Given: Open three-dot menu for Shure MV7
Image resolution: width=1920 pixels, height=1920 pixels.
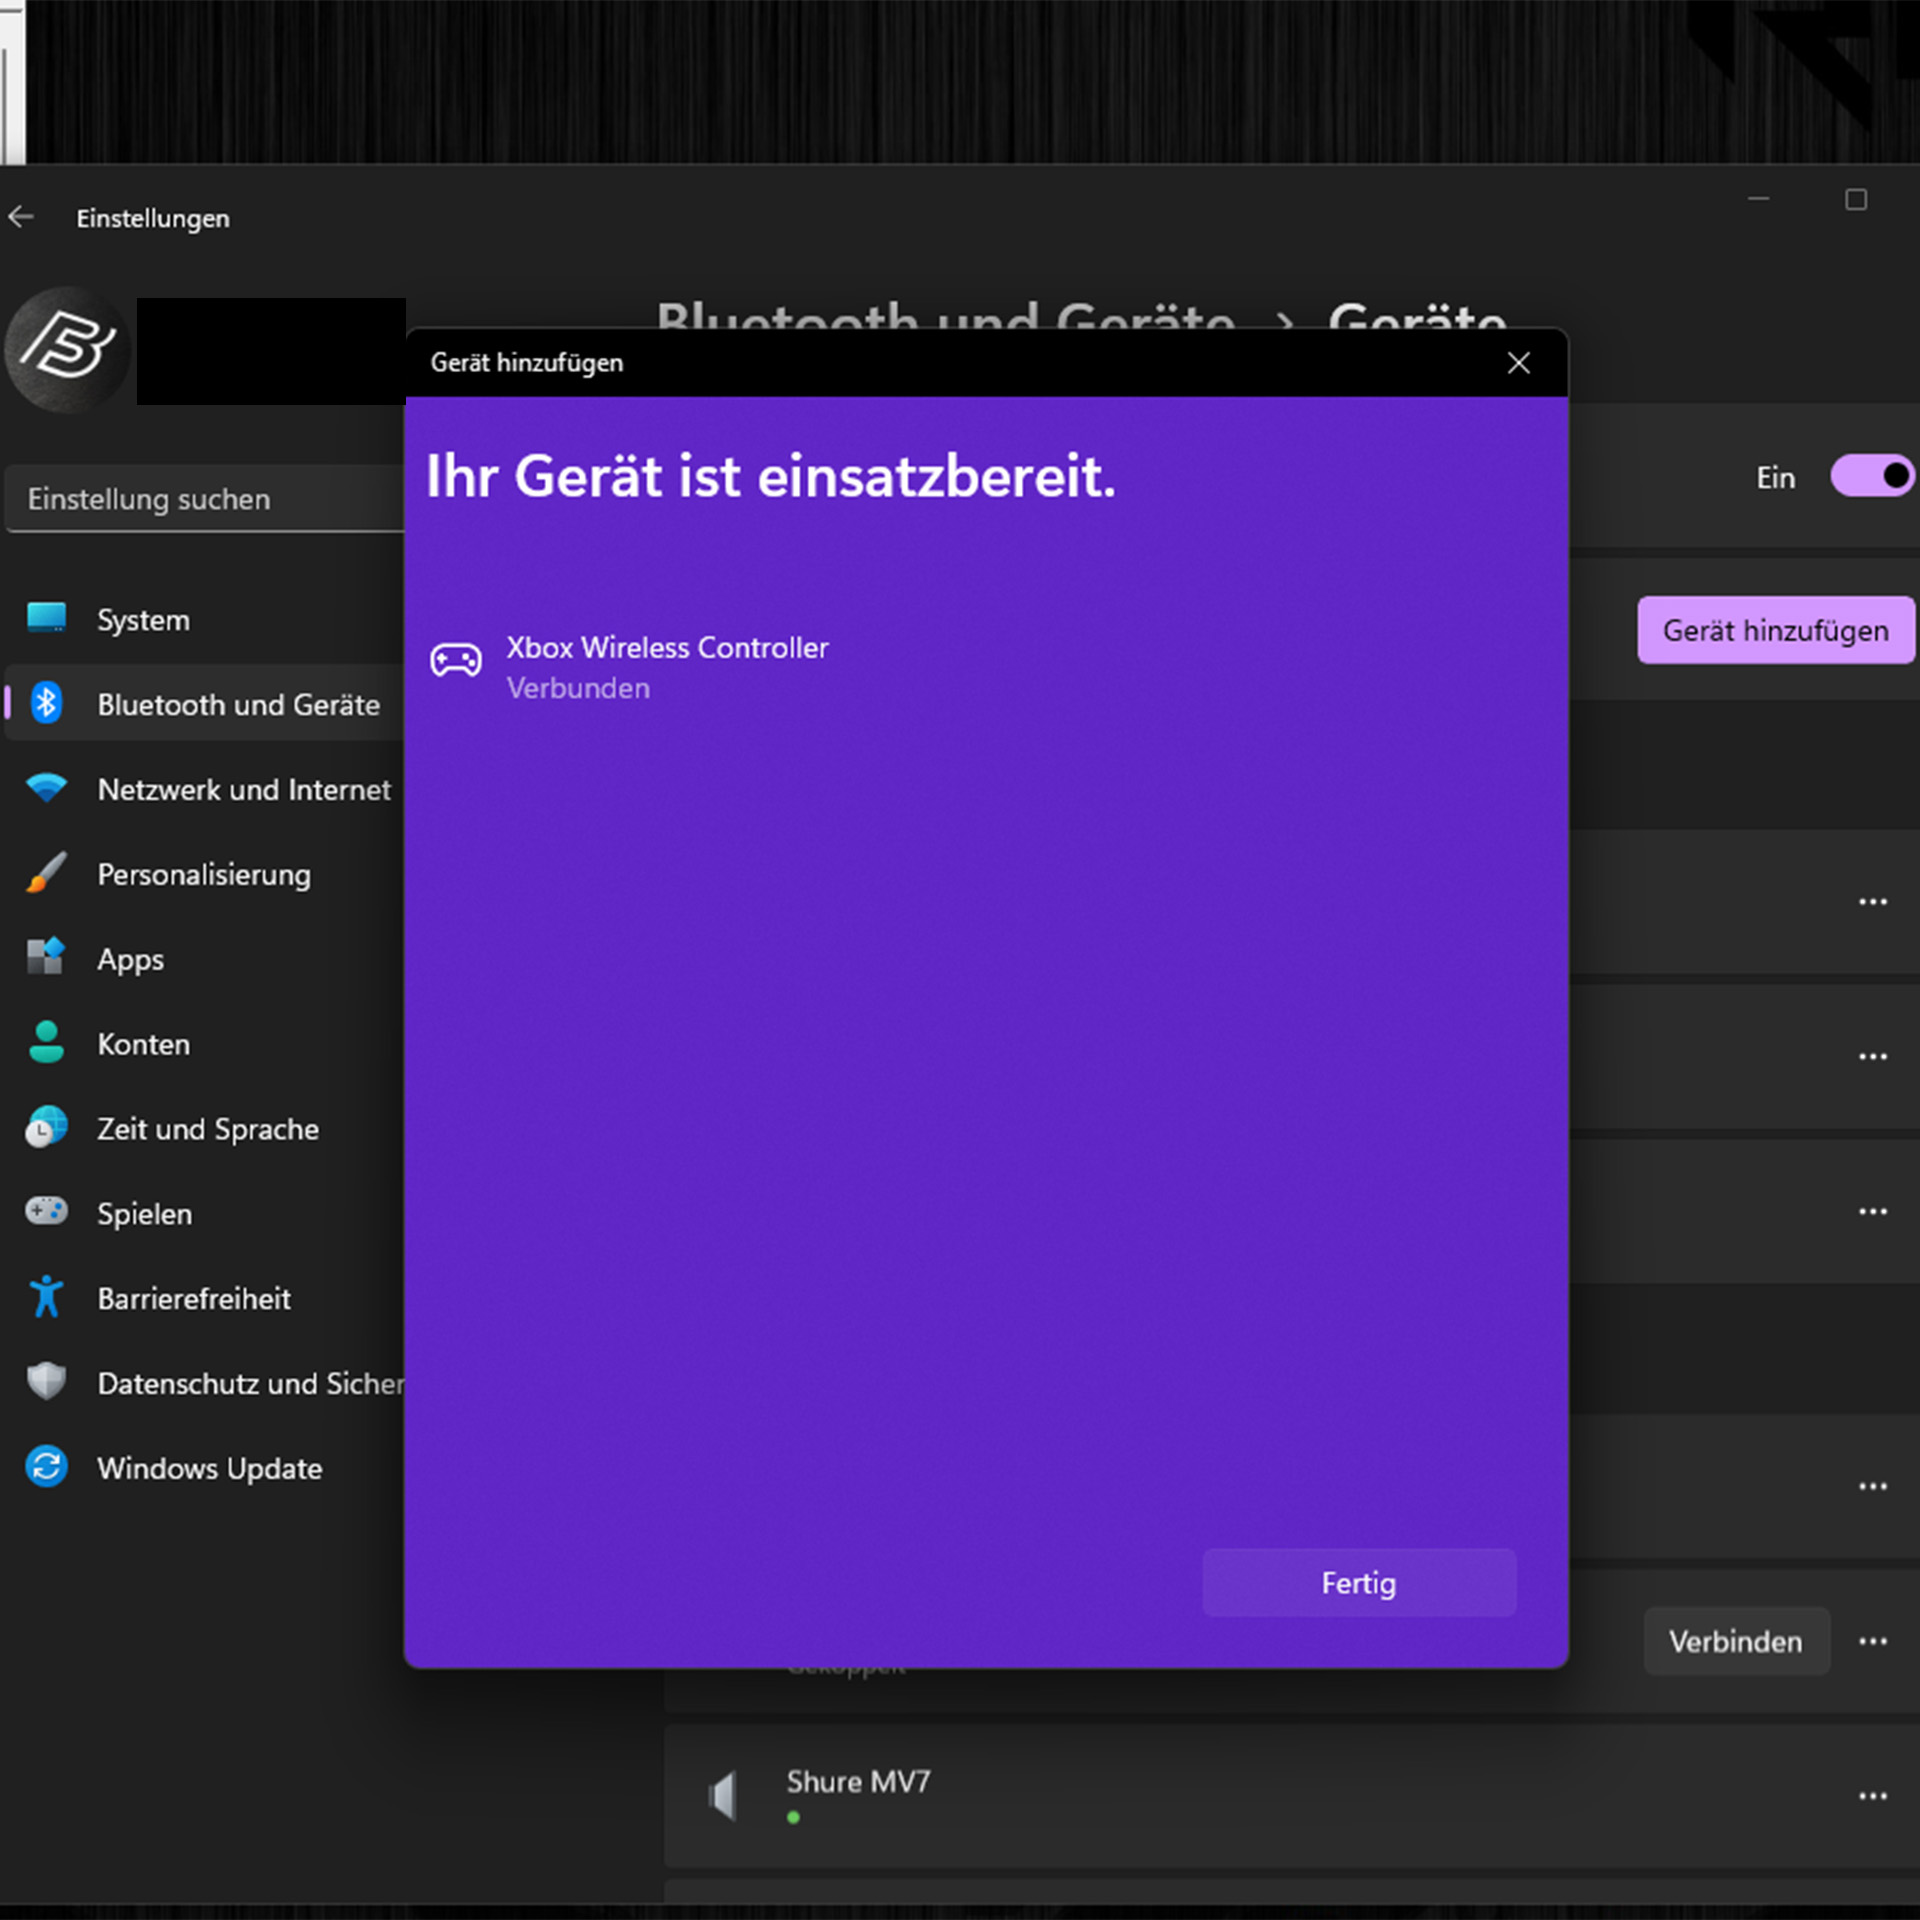Looking at the screenshot, I should pos(1872,1796).
